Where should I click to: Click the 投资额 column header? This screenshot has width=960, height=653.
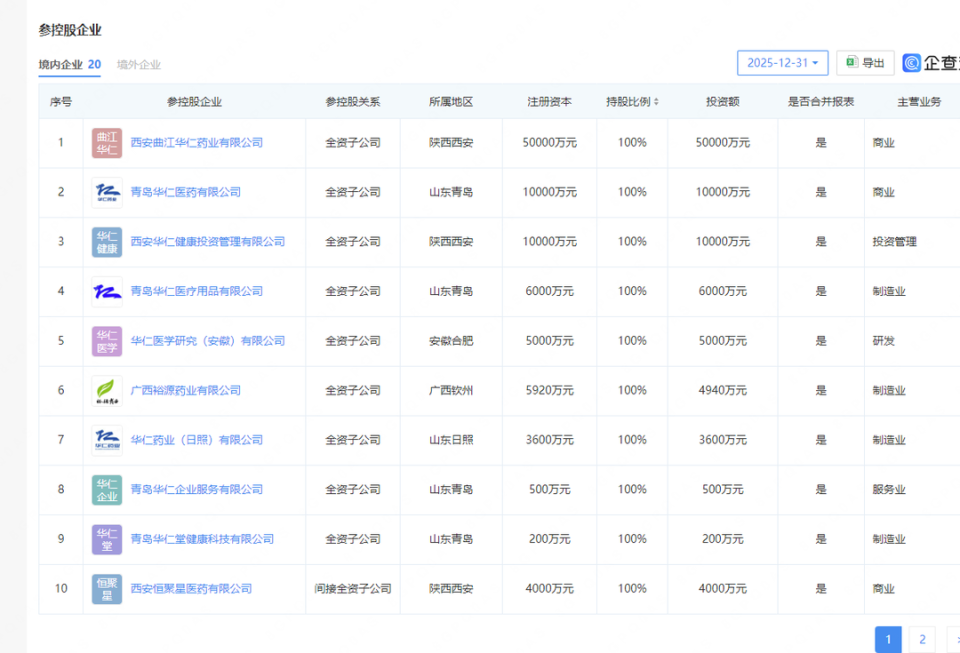722,102
